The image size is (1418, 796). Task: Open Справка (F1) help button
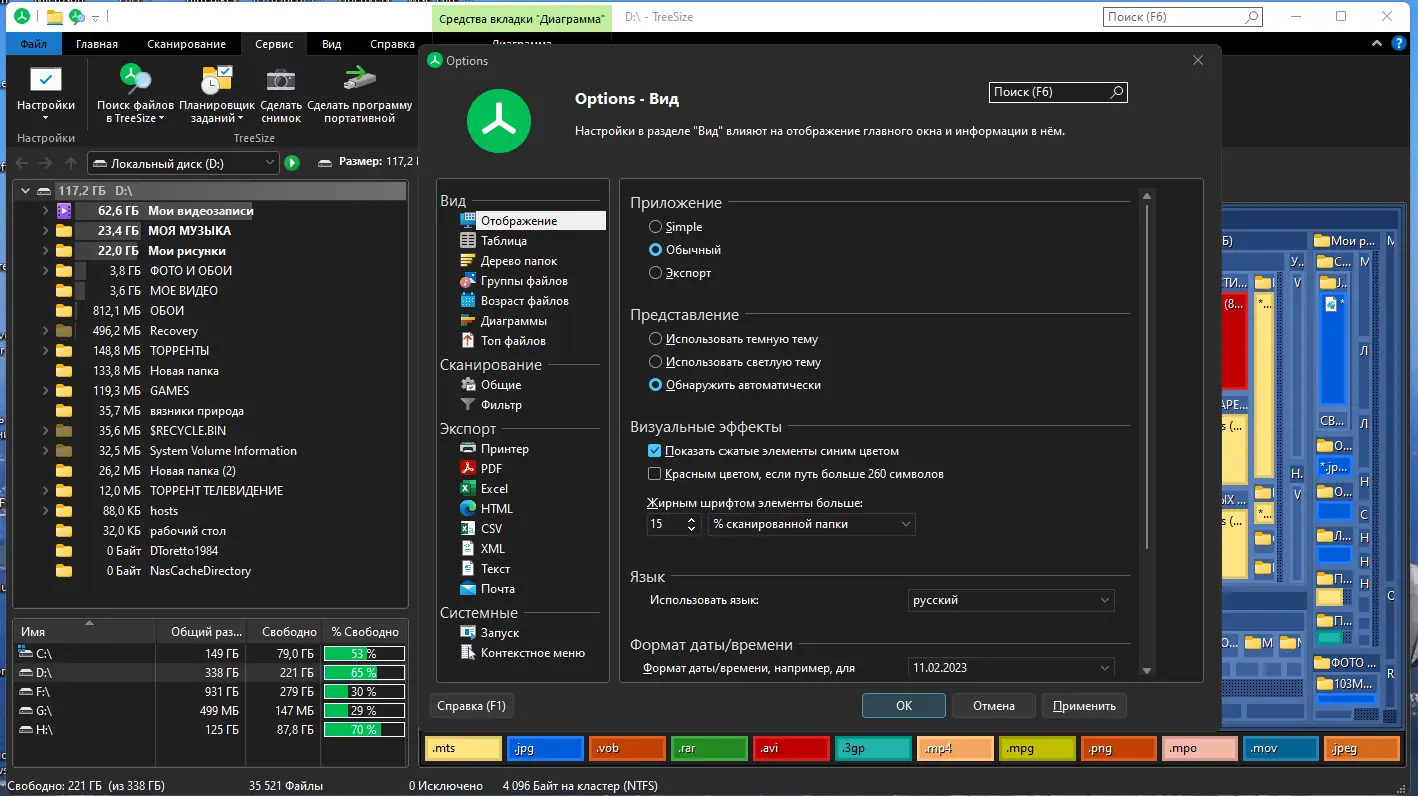click(x=472, y=705)
